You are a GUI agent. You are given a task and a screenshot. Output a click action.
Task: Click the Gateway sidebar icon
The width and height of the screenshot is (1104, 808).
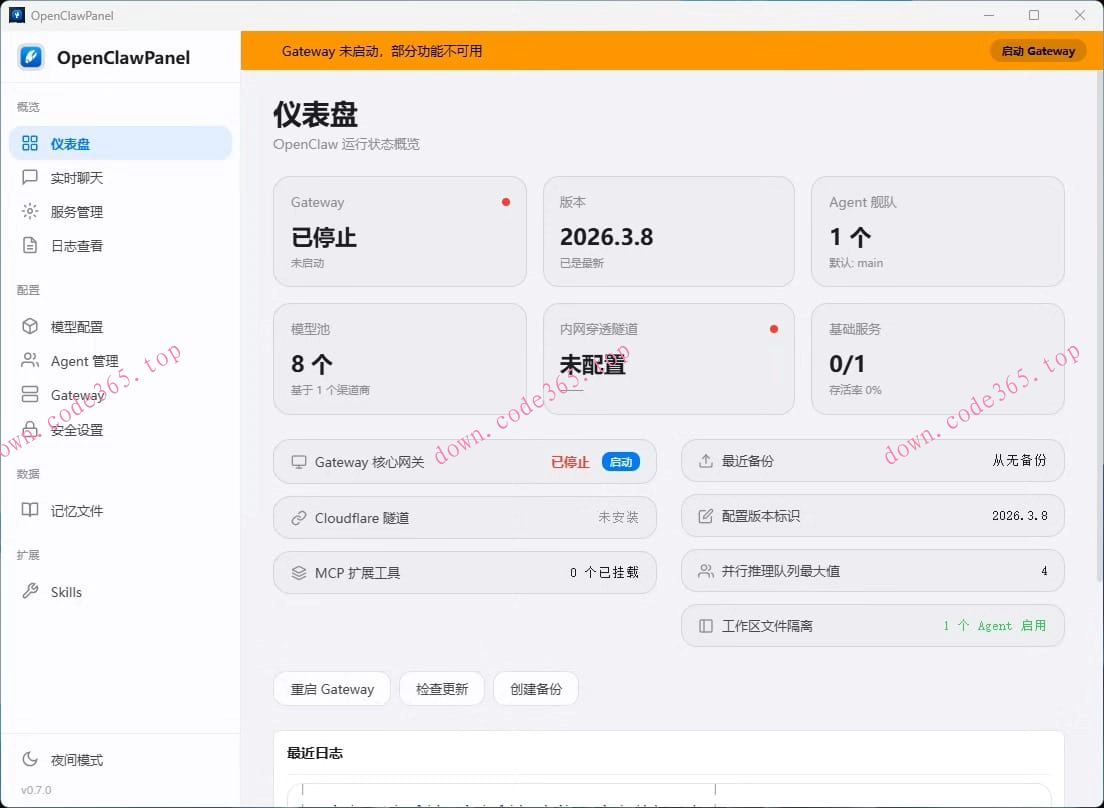(x=32, y=395)
